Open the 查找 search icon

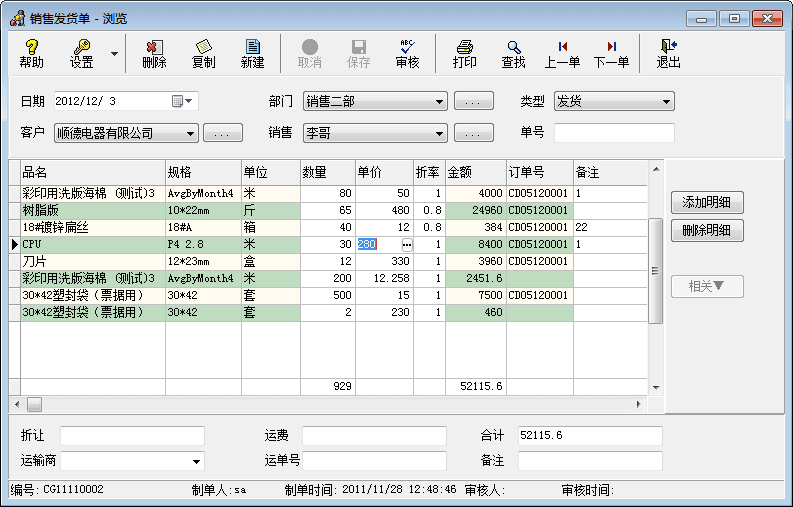tap(513, 54)
